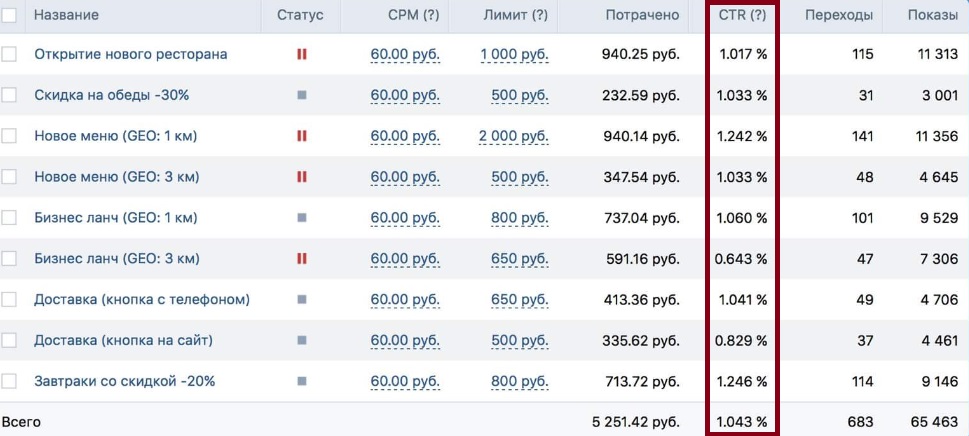Image resolution: width=969 pixels, height=436 pixels.
Task: Edit the 2 000 руб. limit of Новое меню
Action: point(514,136)
